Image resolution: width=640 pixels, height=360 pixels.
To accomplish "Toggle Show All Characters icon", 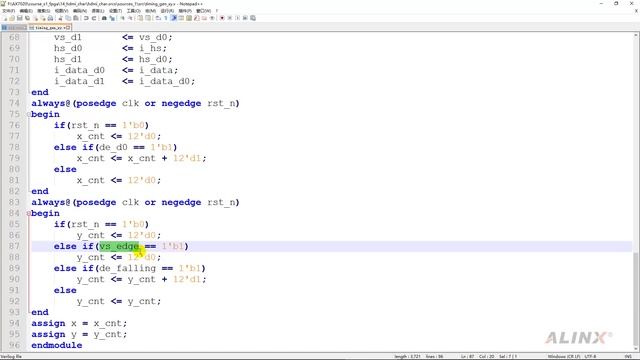I will coord(166,18).
